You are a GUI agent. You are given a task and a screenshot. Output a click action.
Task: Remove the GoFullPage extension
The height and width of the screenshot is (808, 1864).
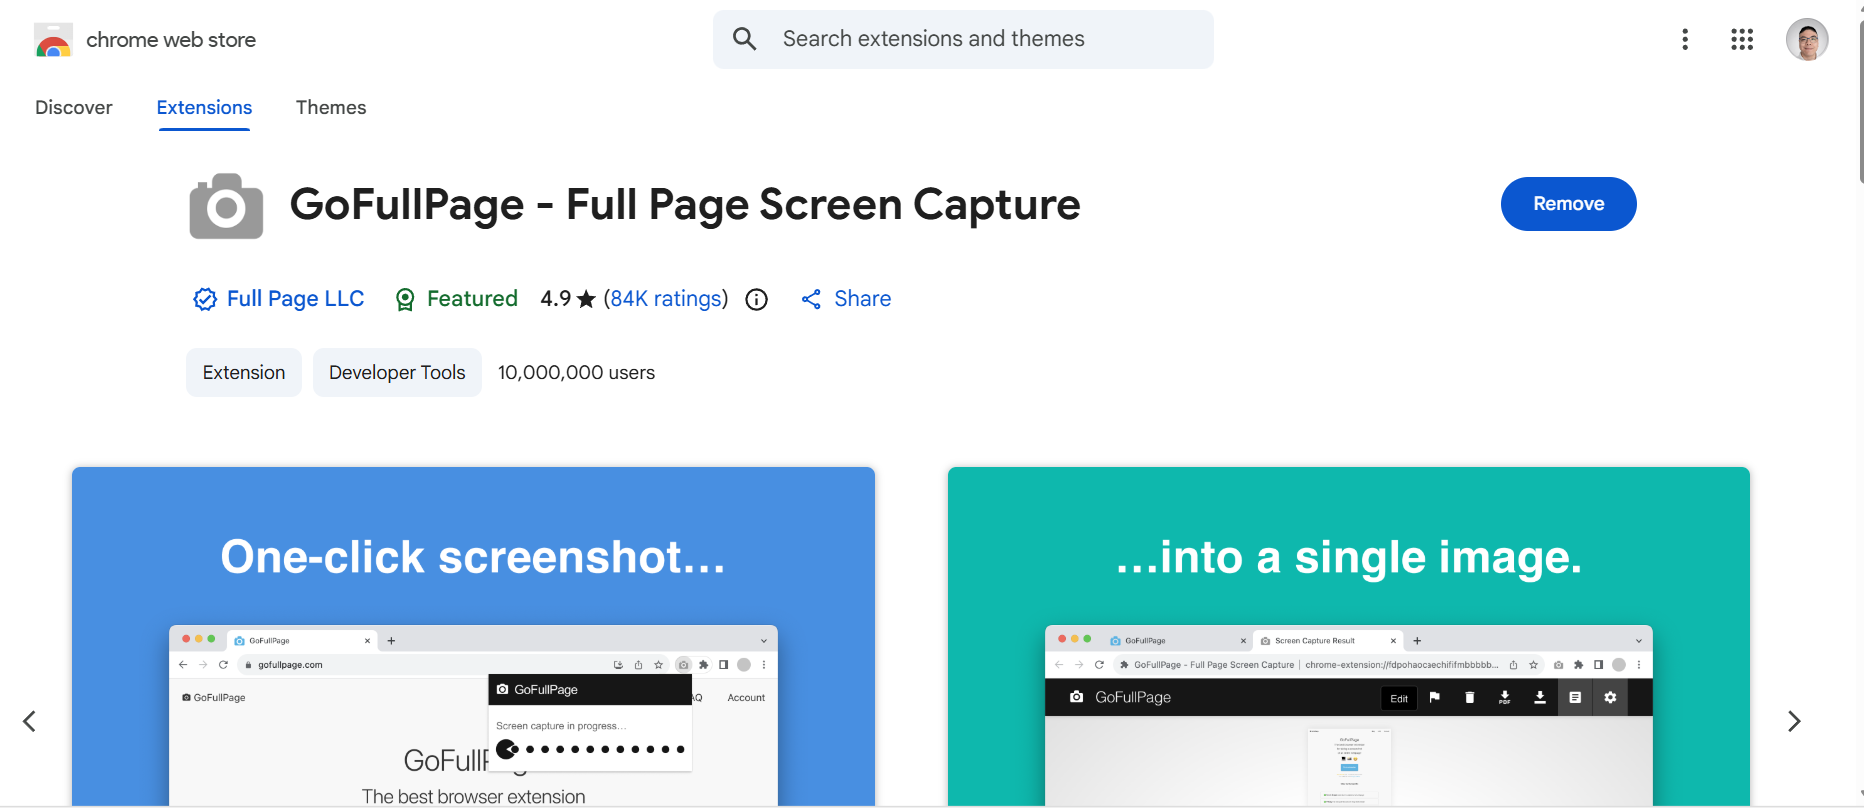click(1568, 204)
